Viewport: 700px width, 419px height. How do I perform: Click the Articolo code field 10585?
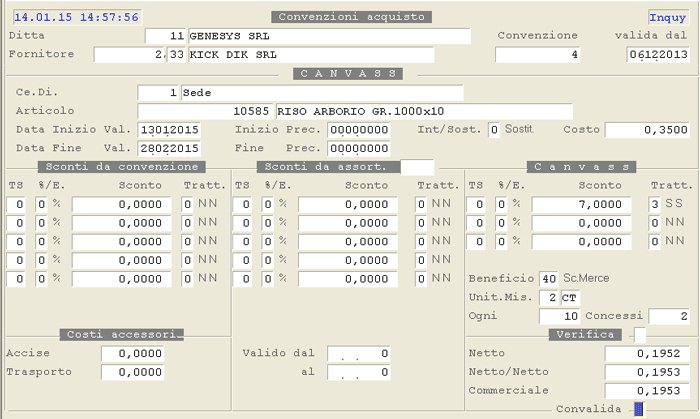(205, 112)
